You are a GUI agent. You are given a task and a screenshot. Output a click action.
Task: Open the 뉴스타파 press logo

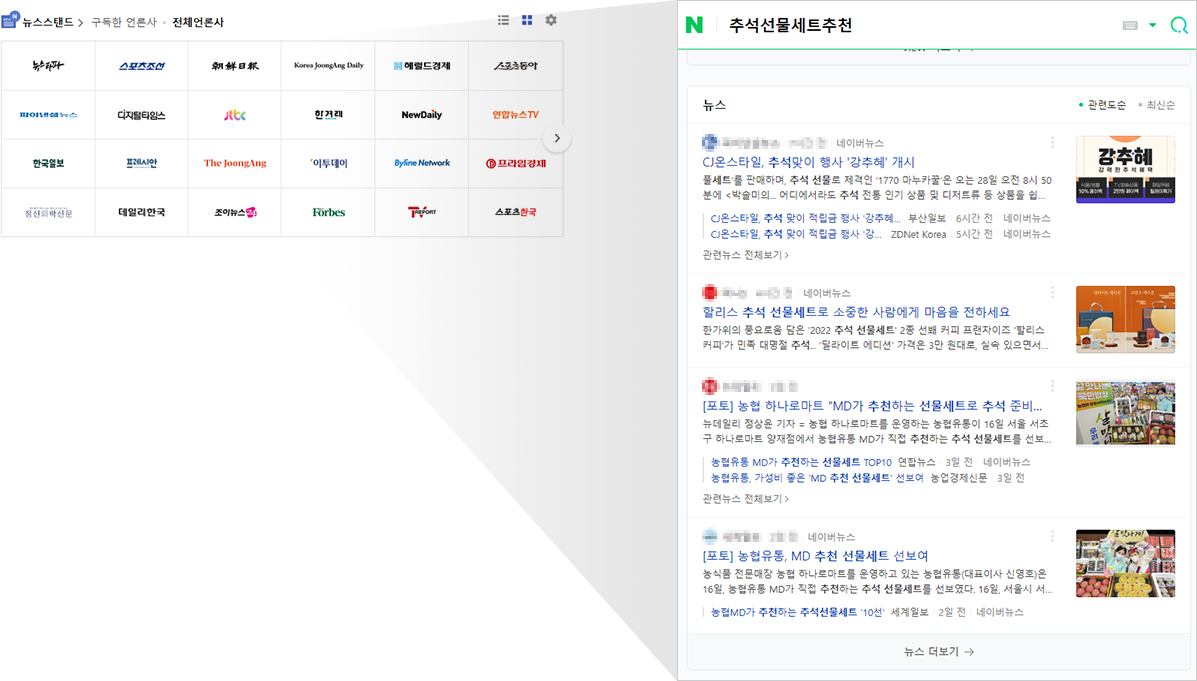(x=48, y=66)
